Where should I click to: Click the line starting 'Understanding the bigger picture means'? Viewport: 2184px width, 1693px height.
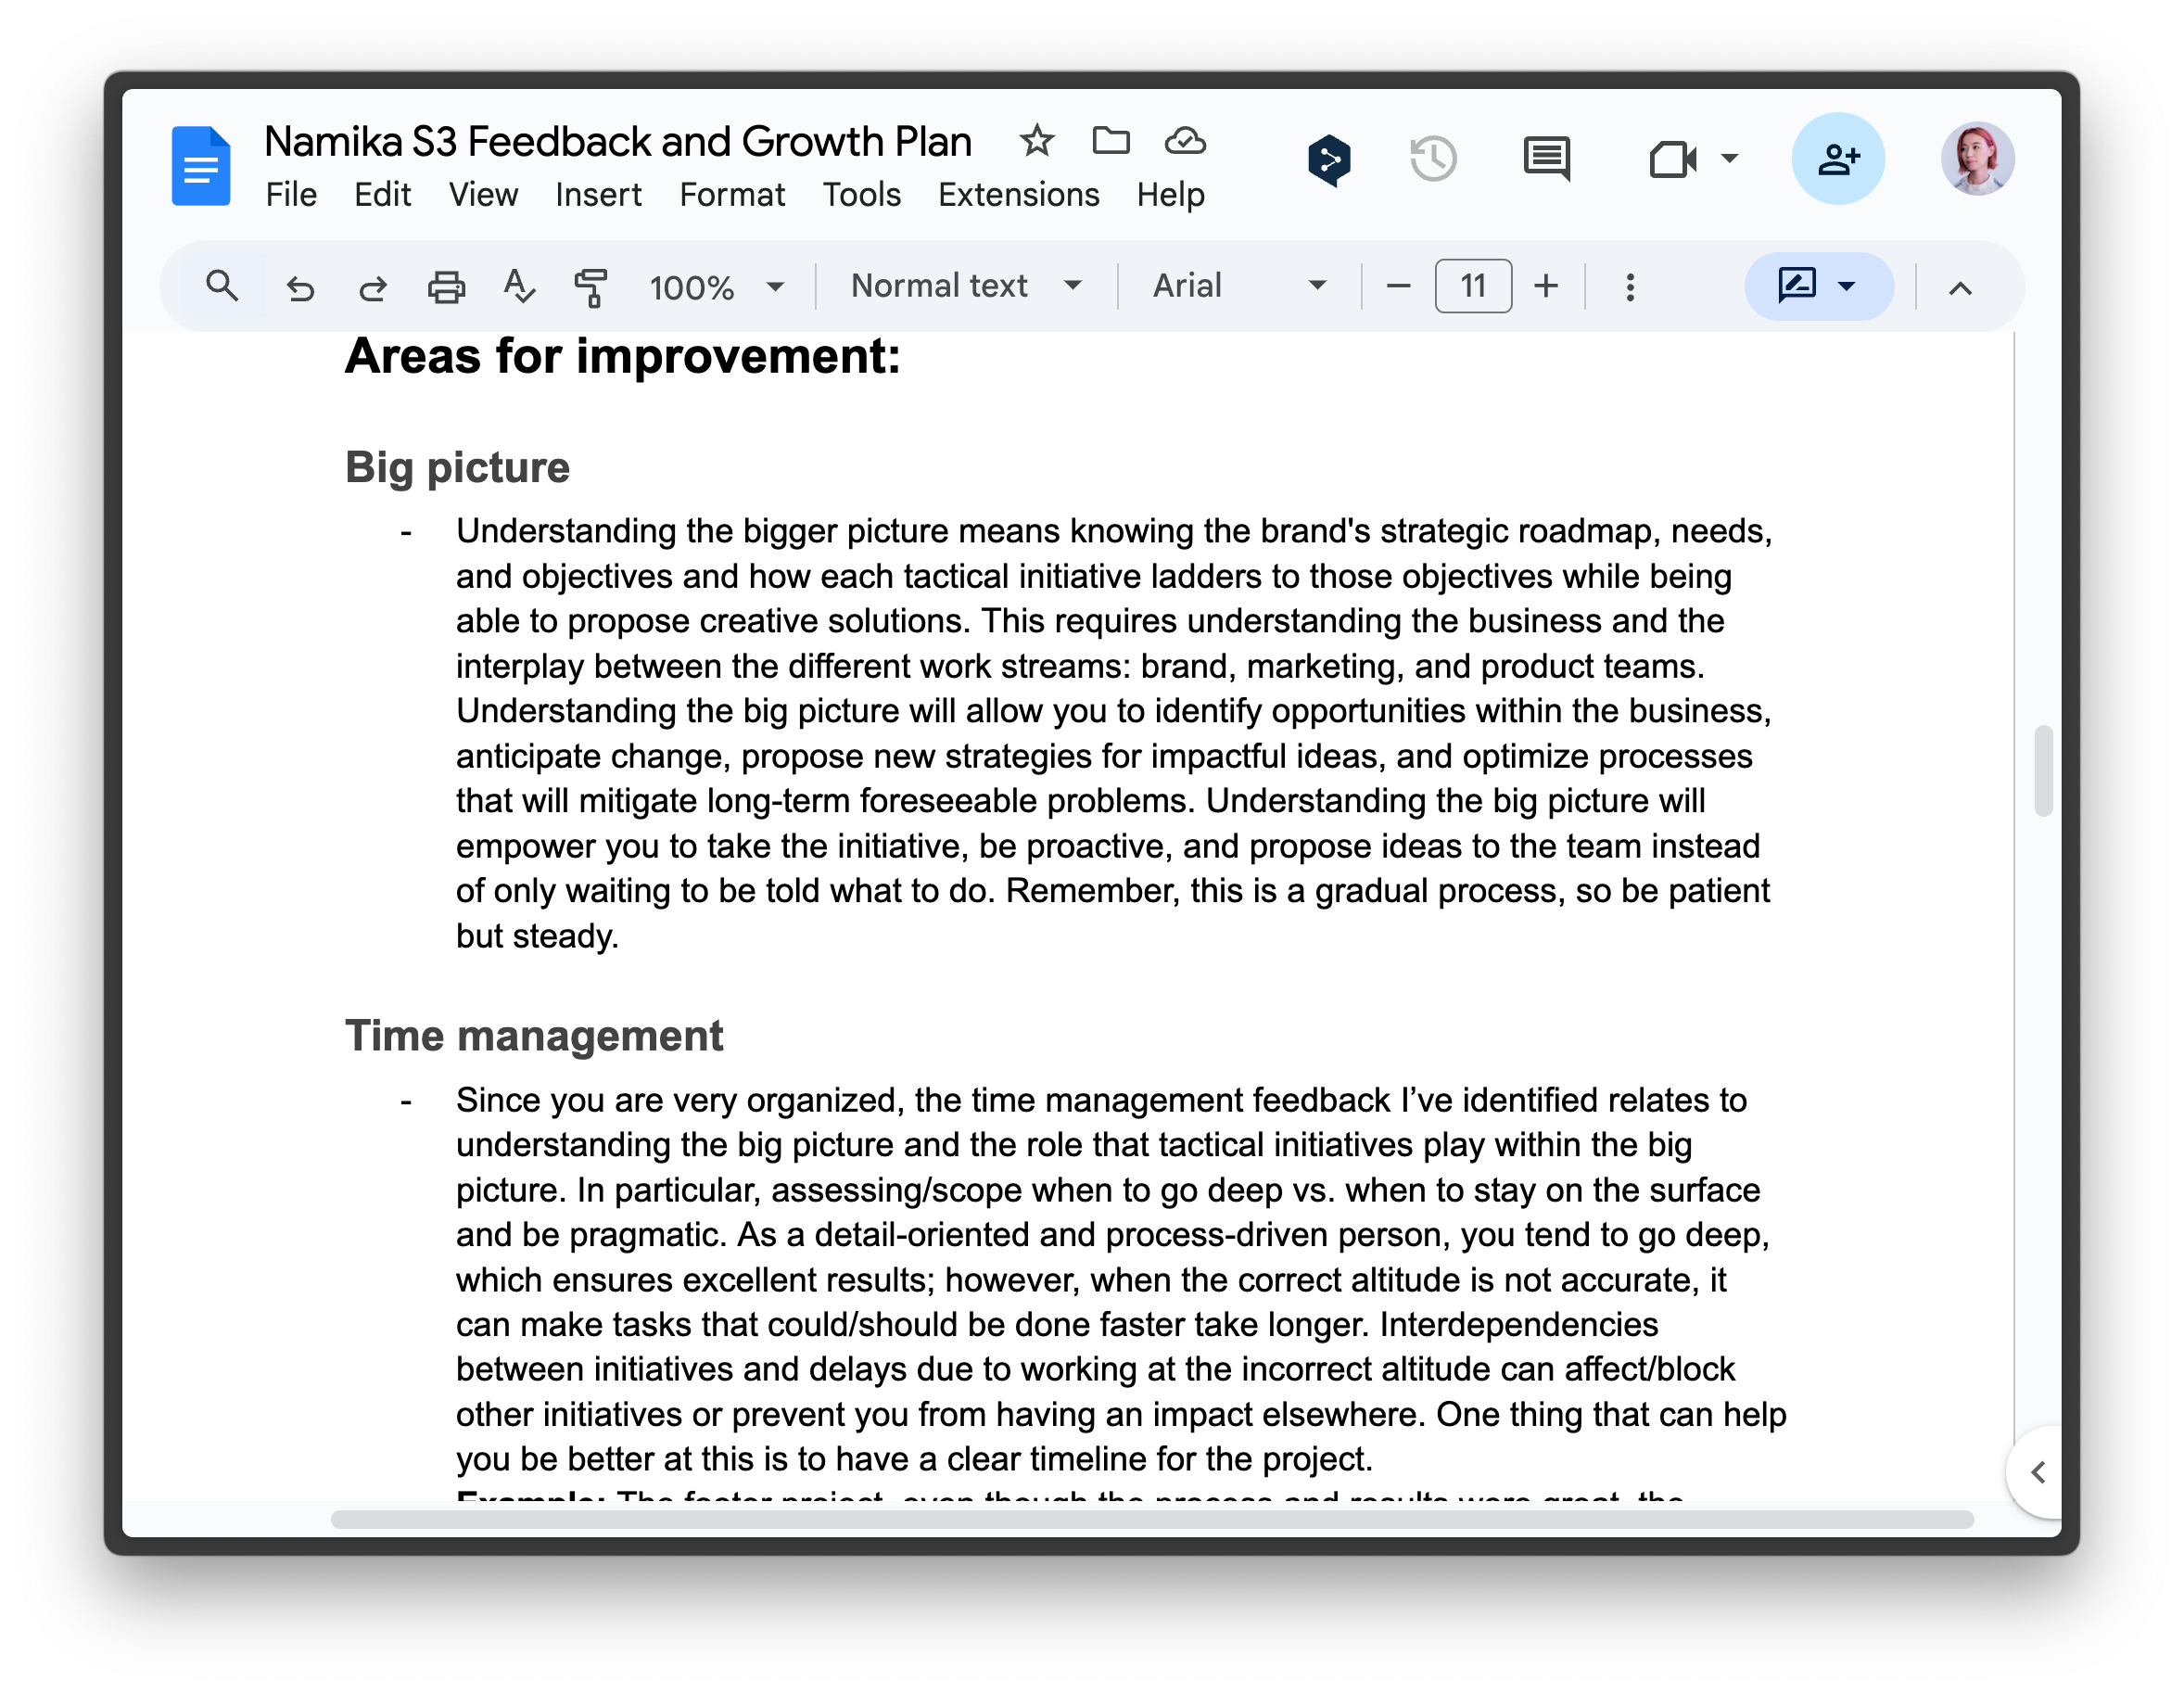(x=1114, y=530)
